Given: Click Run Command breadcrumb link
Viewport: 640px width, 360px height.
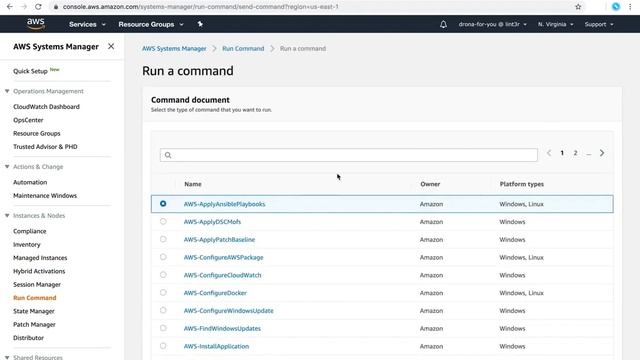Looking at the screenshot, I should [x=243, y=49].
